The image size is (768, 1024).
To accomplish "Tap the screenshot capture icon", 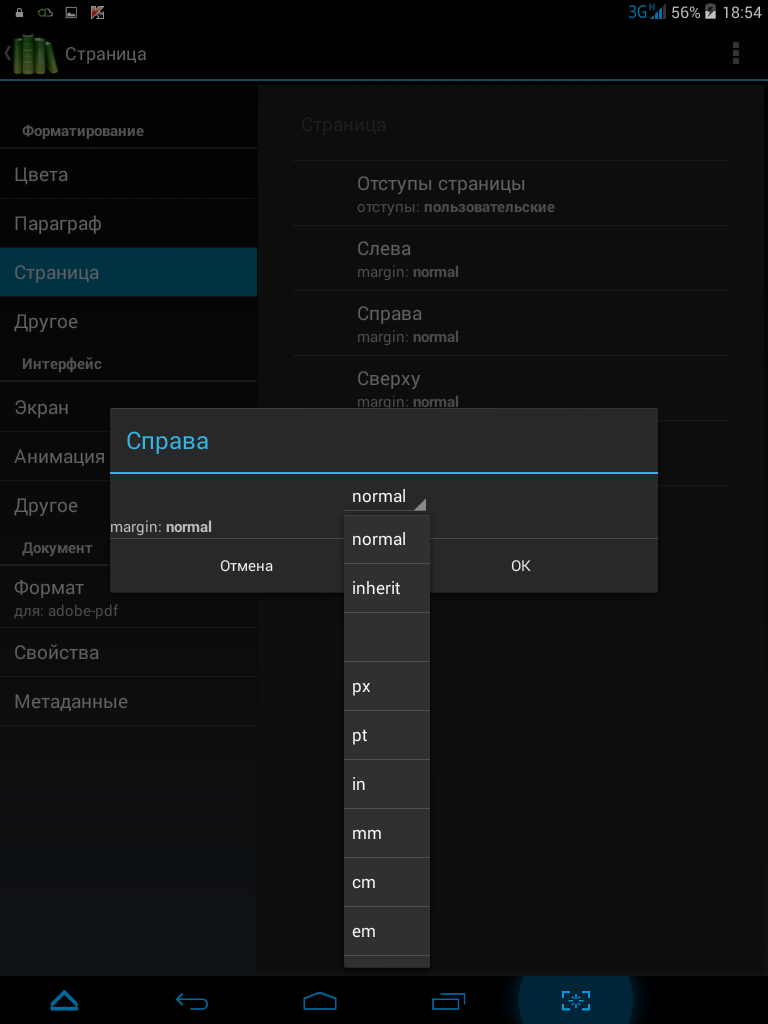I will pyautogui.click(x=576, y=1000).
